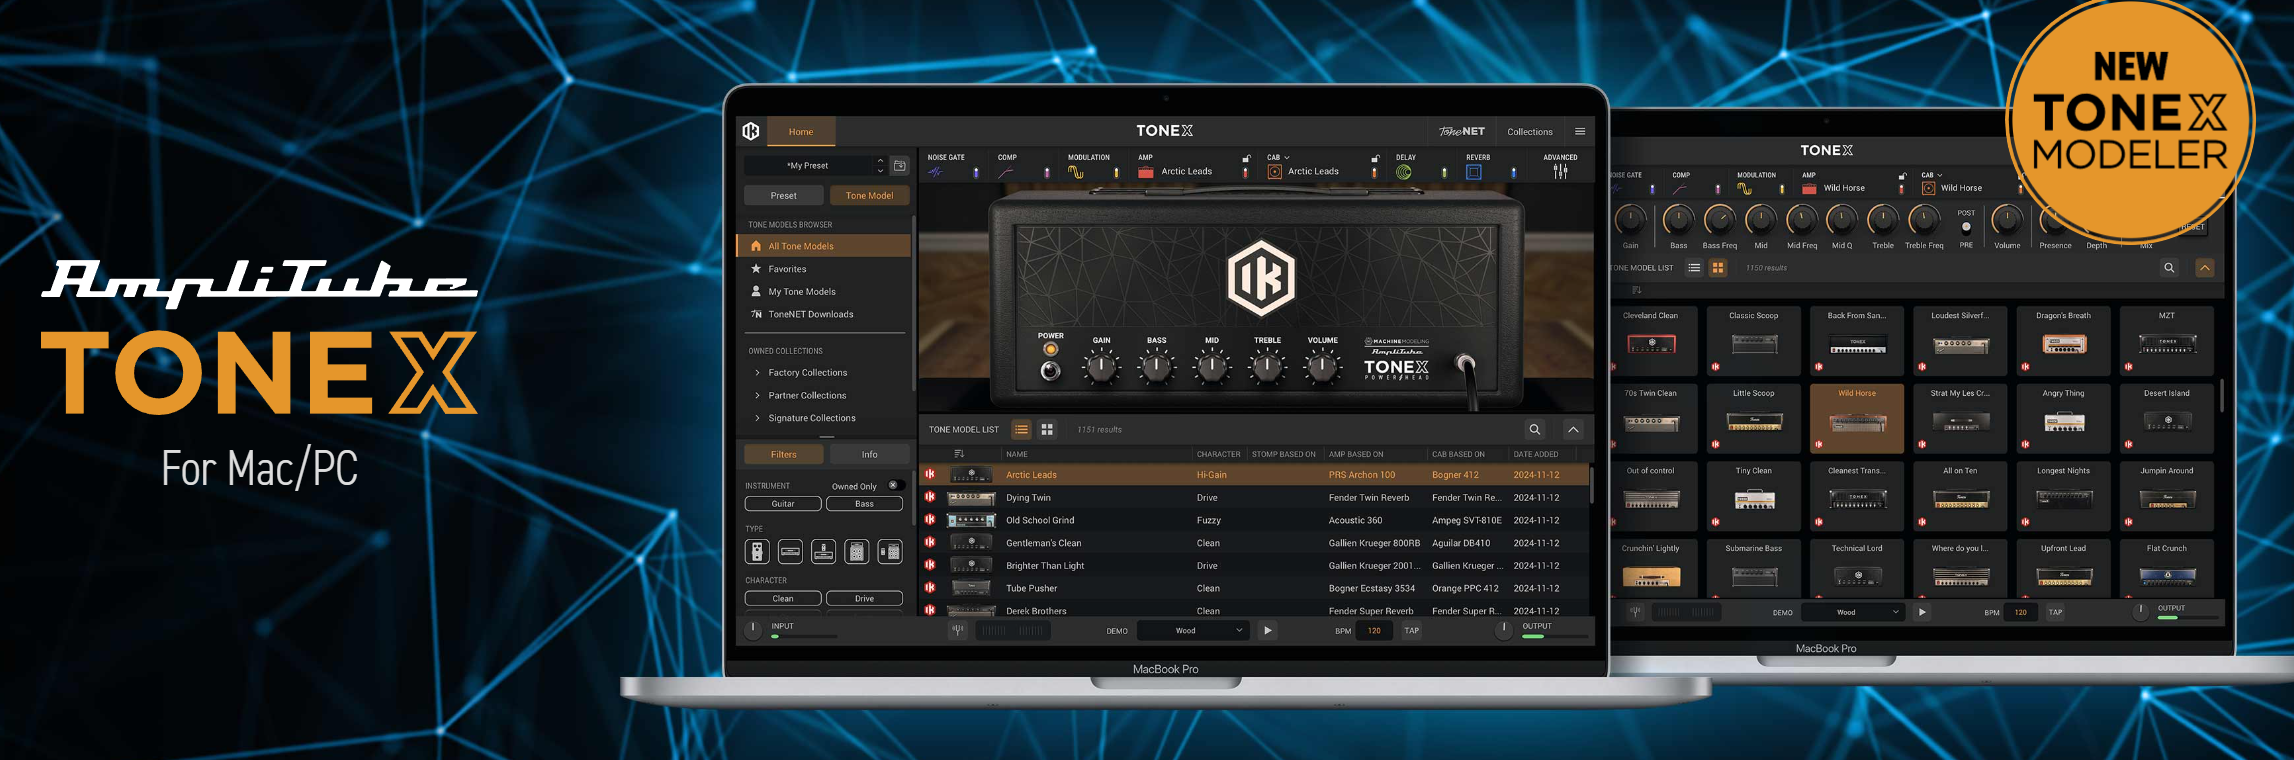Collapse the Tone Model List in front window
The width and height of the screenshot is (2294, 760).
[x=1573, y=430]
